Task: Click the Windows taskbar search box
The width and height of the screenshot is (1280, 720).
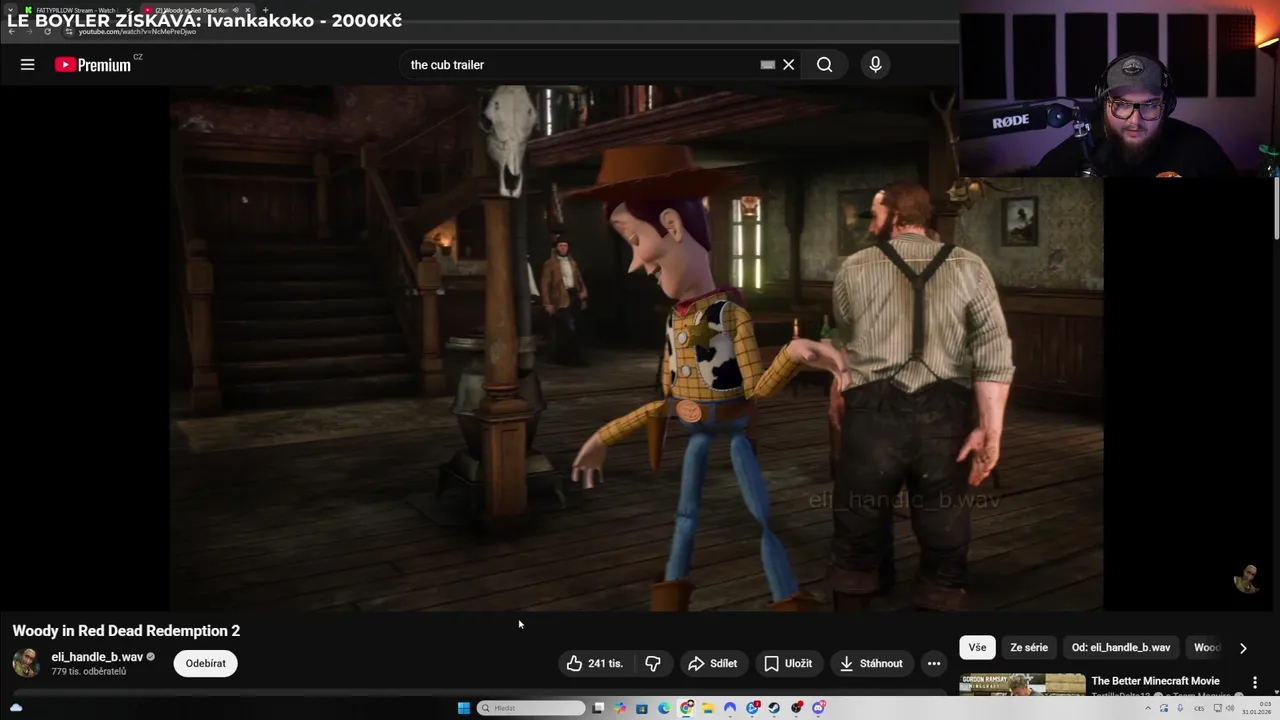Action: 531,708
